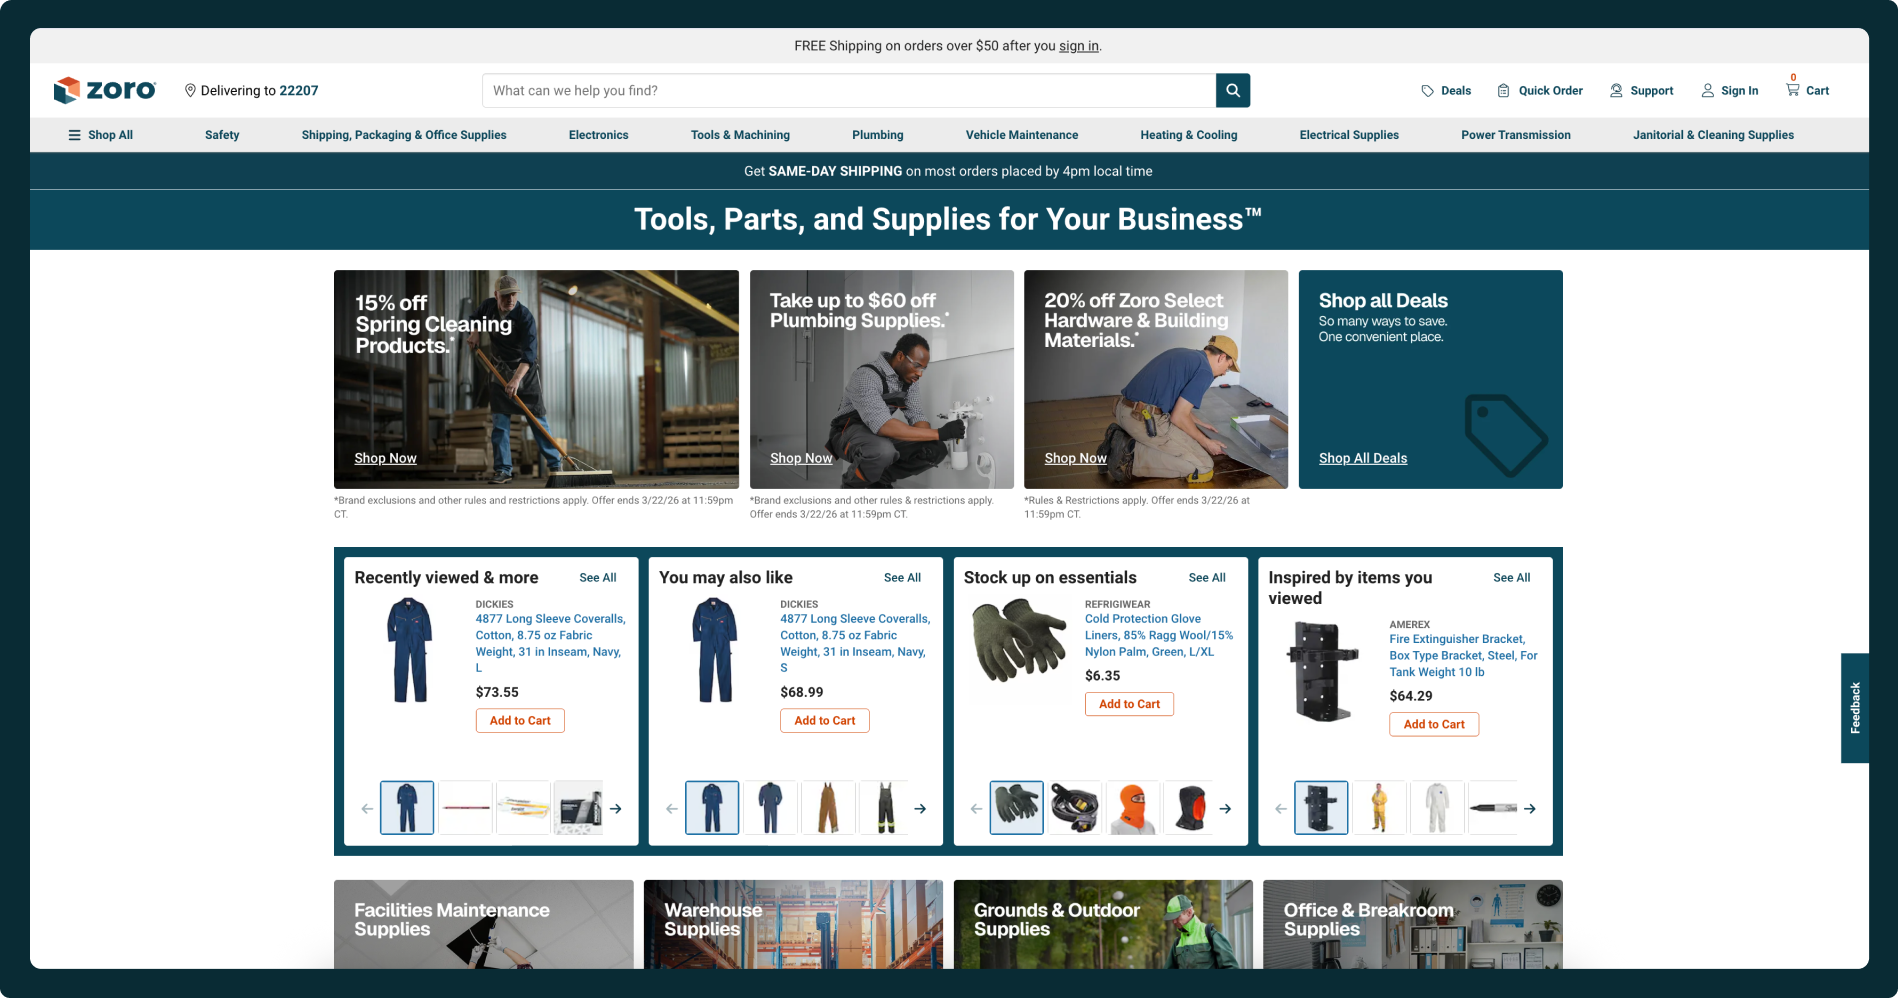This screenshot has height=998, width=1898.
Task: Open Janitorial & Cleaning Supplies menu
Action: coord(1713,135)
